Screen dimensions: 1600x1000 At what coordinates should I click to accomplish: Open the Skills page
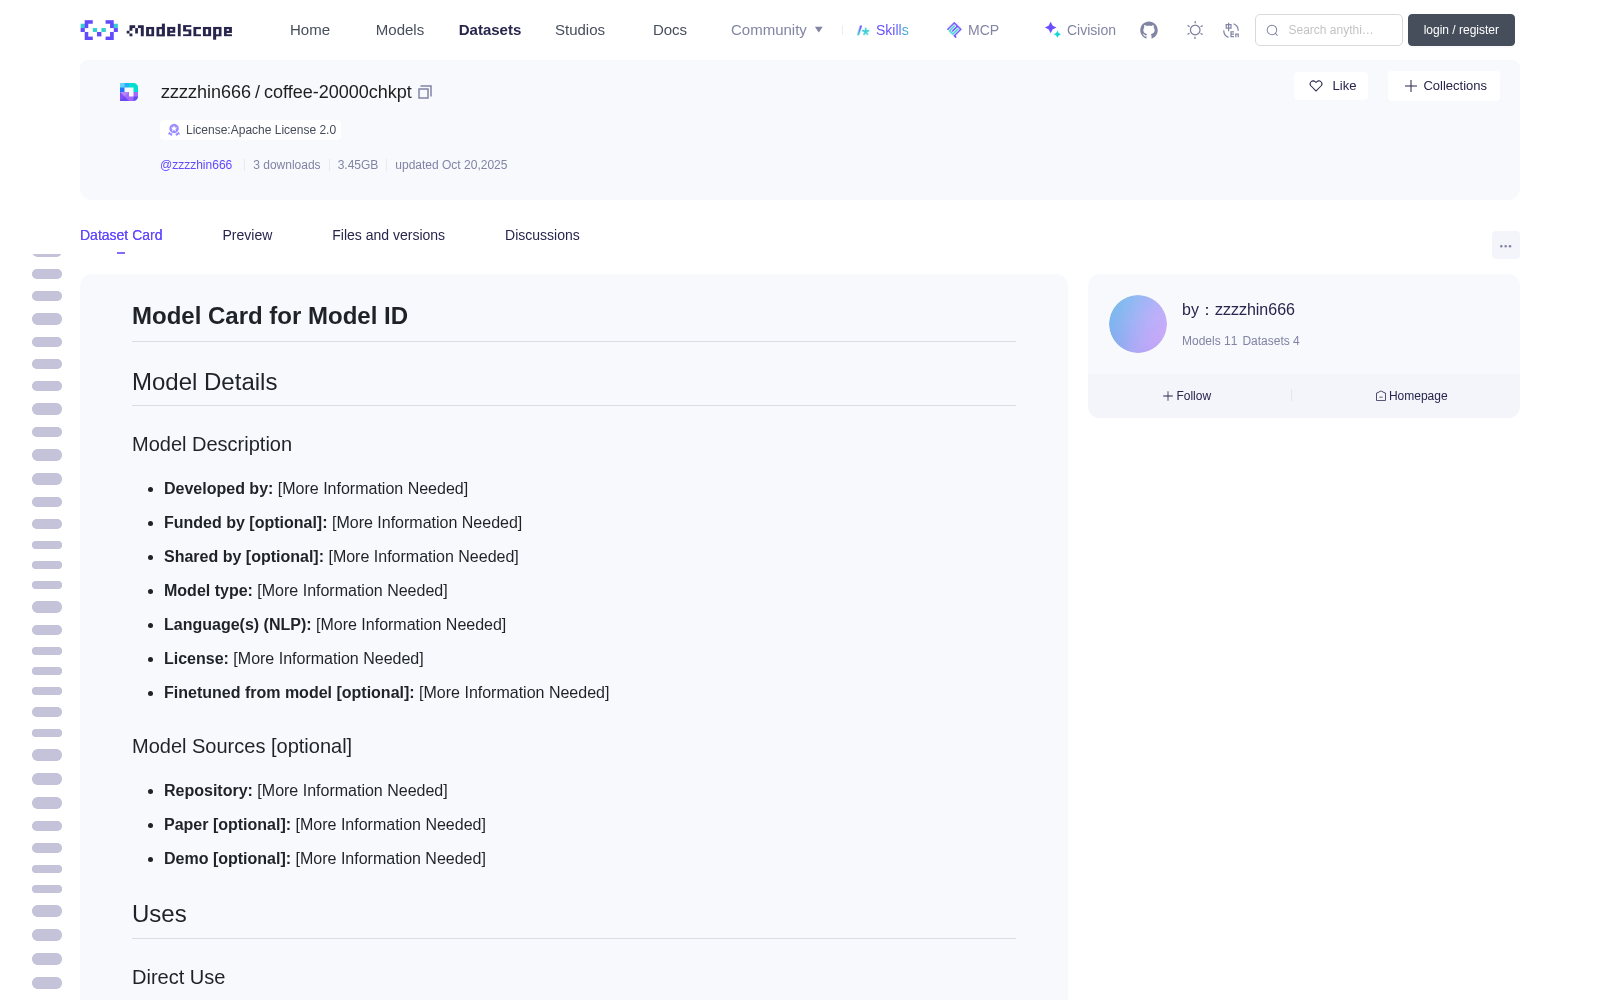click(x=883, y=30)
